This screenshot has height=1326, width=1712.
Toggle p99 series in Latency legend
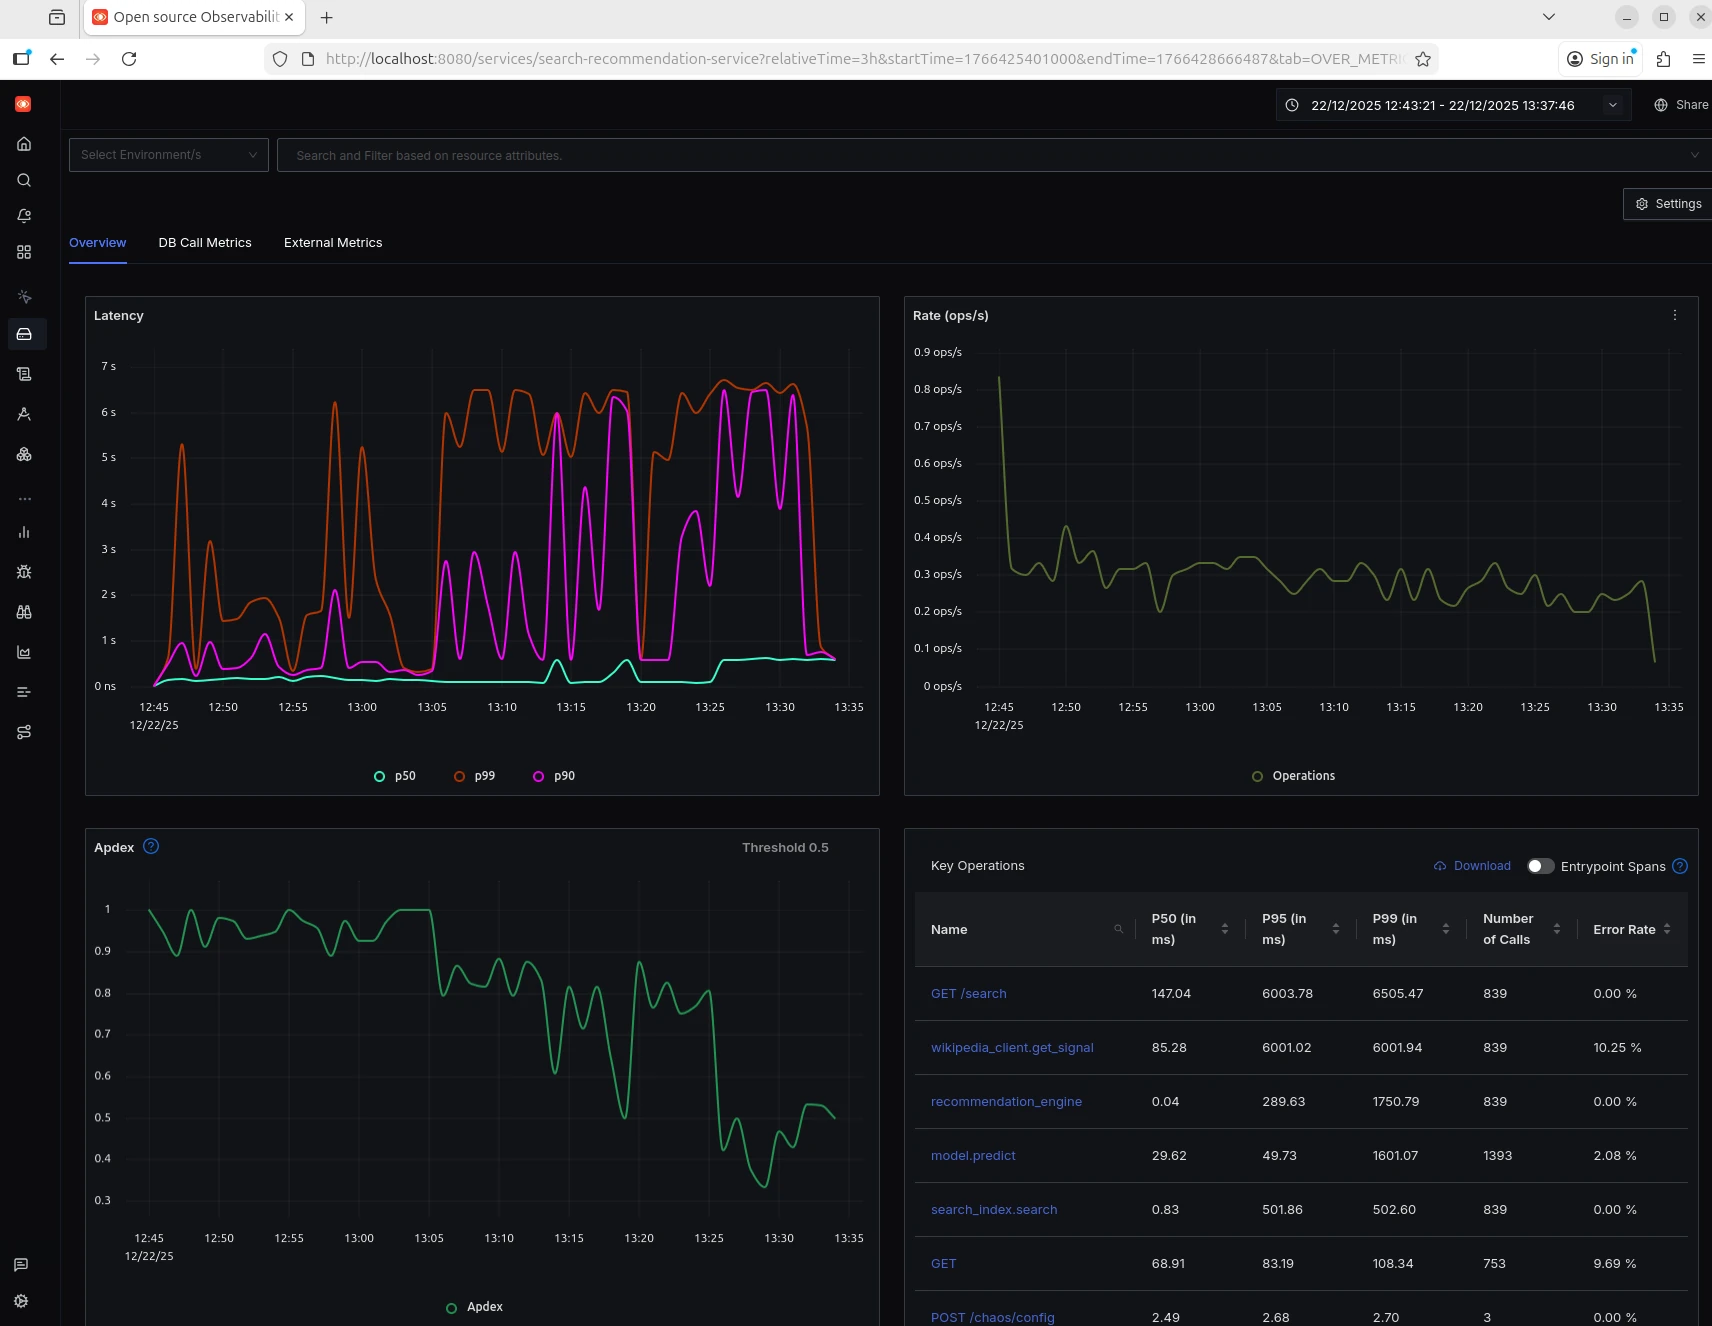point(484,776)
